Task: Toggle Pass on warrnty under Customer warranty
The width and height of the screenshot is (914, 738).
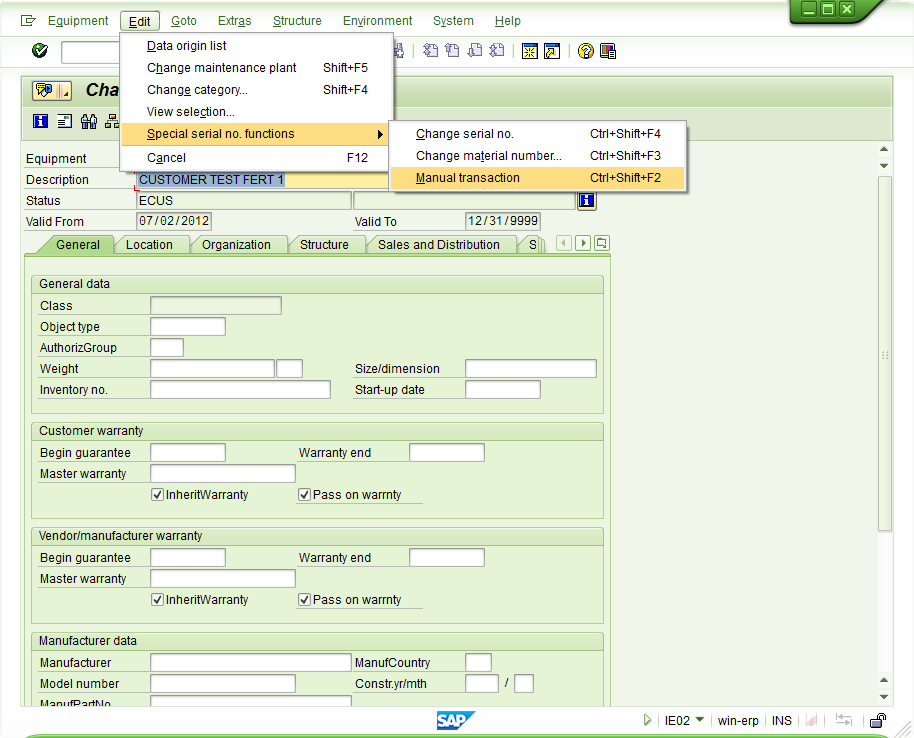Action: click(304, 495)
